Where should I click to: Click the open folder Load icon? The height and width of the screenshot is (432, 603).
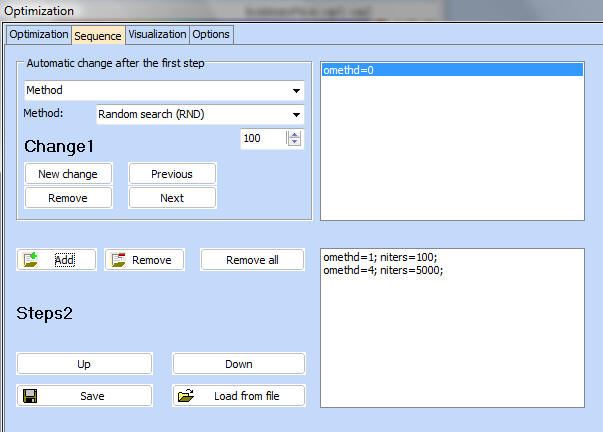coord(186,396)
